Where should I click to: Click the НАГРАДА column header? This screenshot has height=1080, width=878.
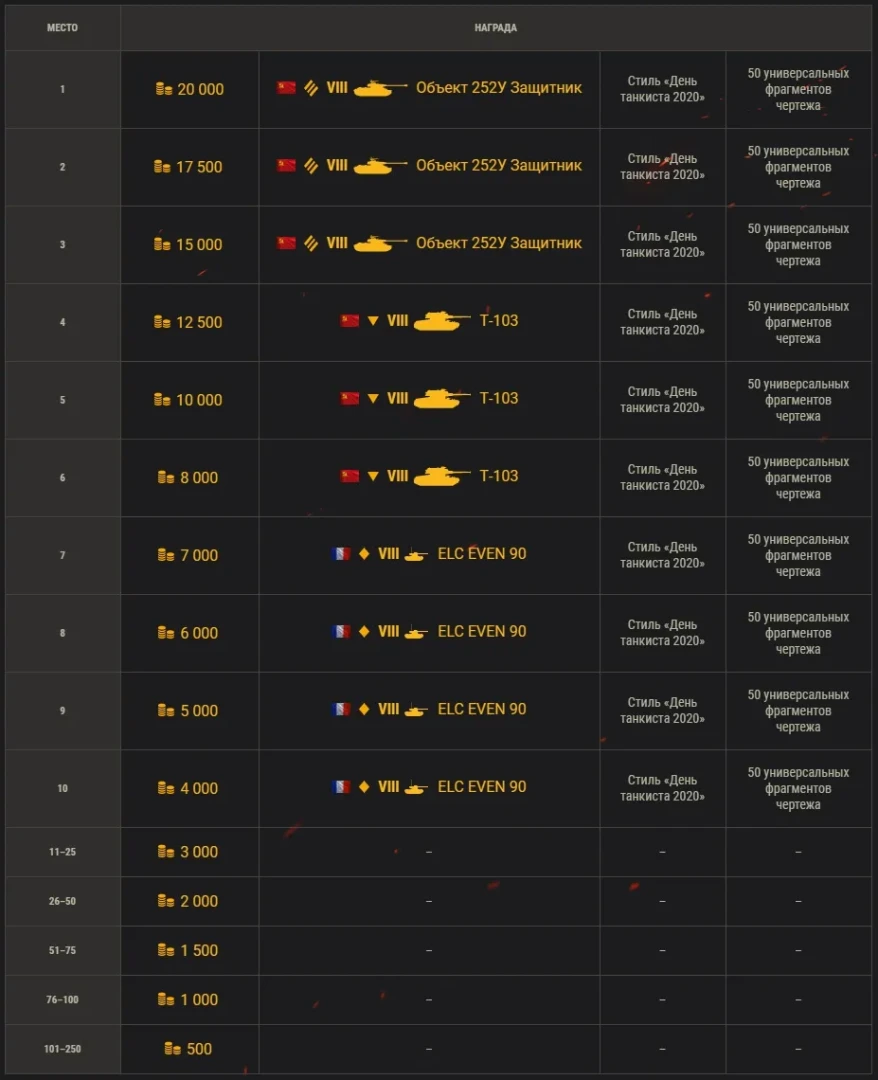495,28
